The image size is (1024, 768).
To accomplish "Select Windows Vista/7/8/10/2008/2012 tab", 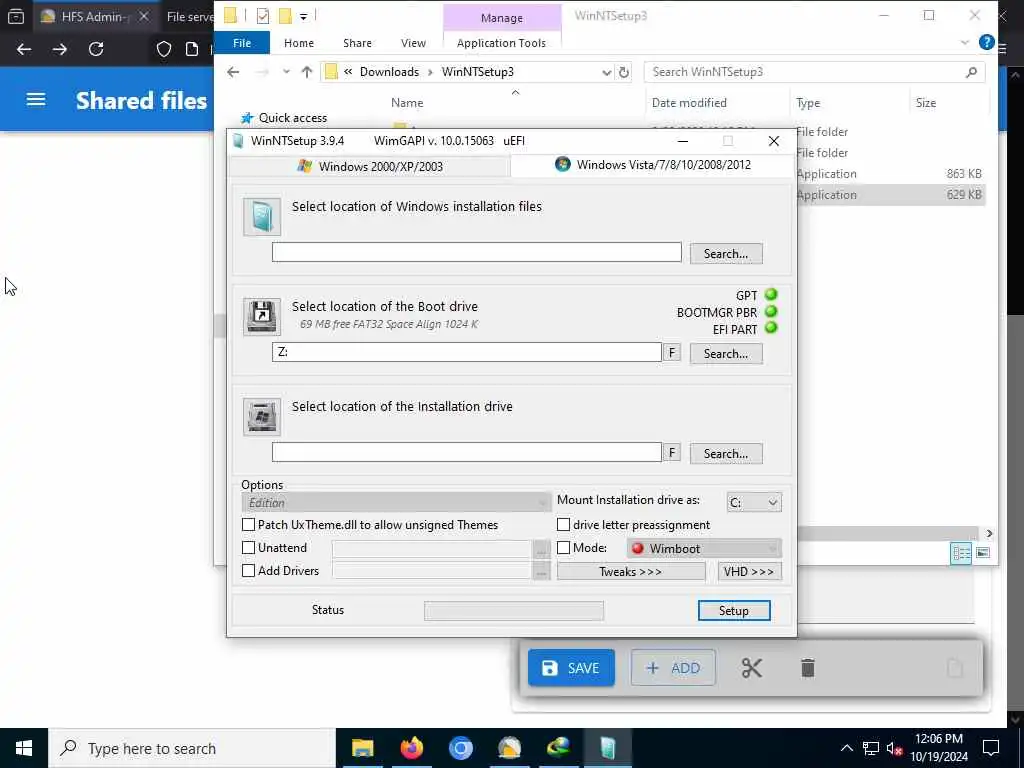I will coord(653,165).
